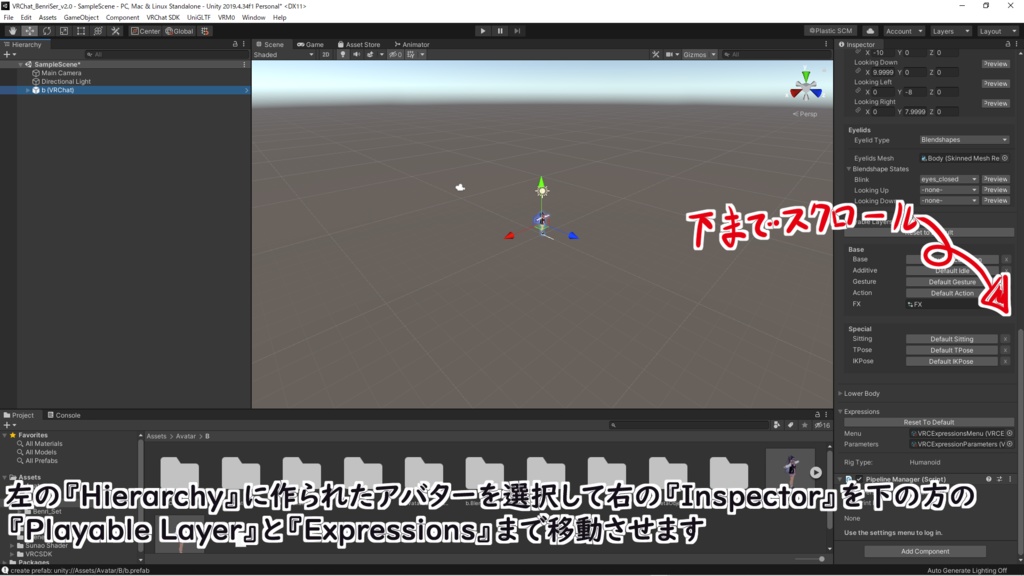The image size is (1024, 576).
Task: Toggle 2D mode in the Scene view
Action: point(326,54)
